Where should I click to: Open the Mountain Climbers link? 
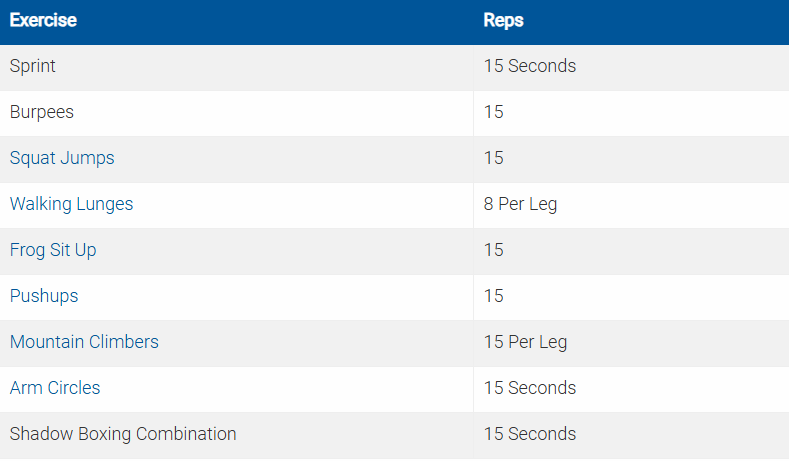(84, 342)
